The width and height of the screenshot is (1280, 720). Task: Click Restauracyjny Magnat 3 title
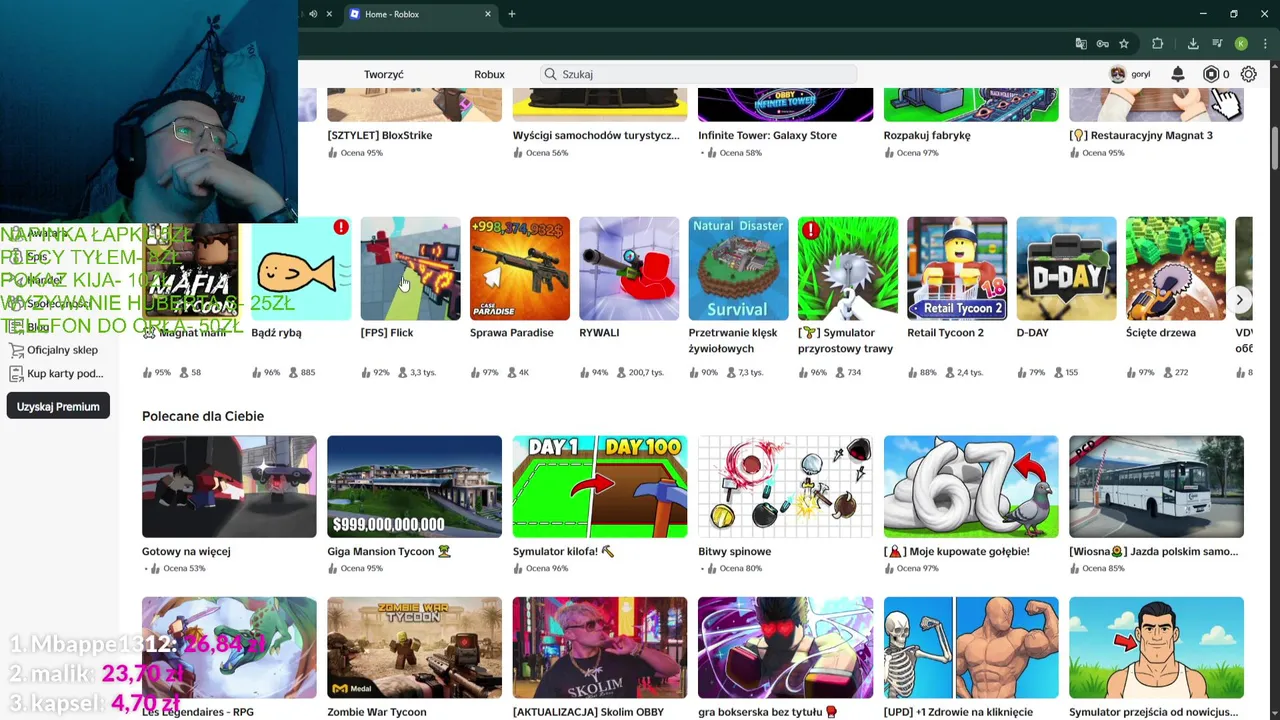(x=1141, y=135)
